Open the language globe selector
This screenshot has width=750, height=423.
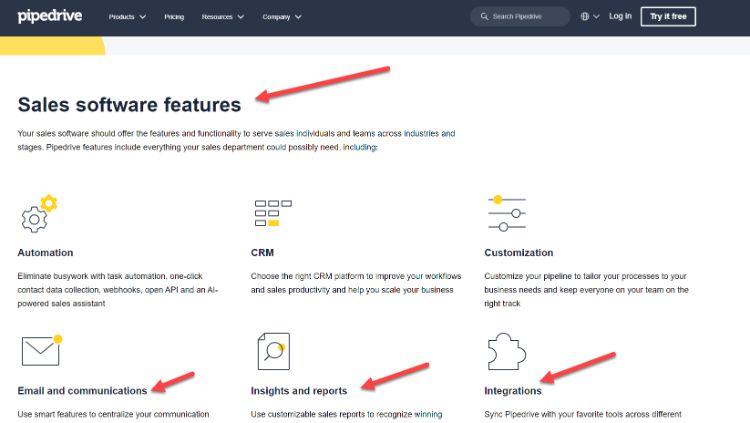click(x=585, y=16)
